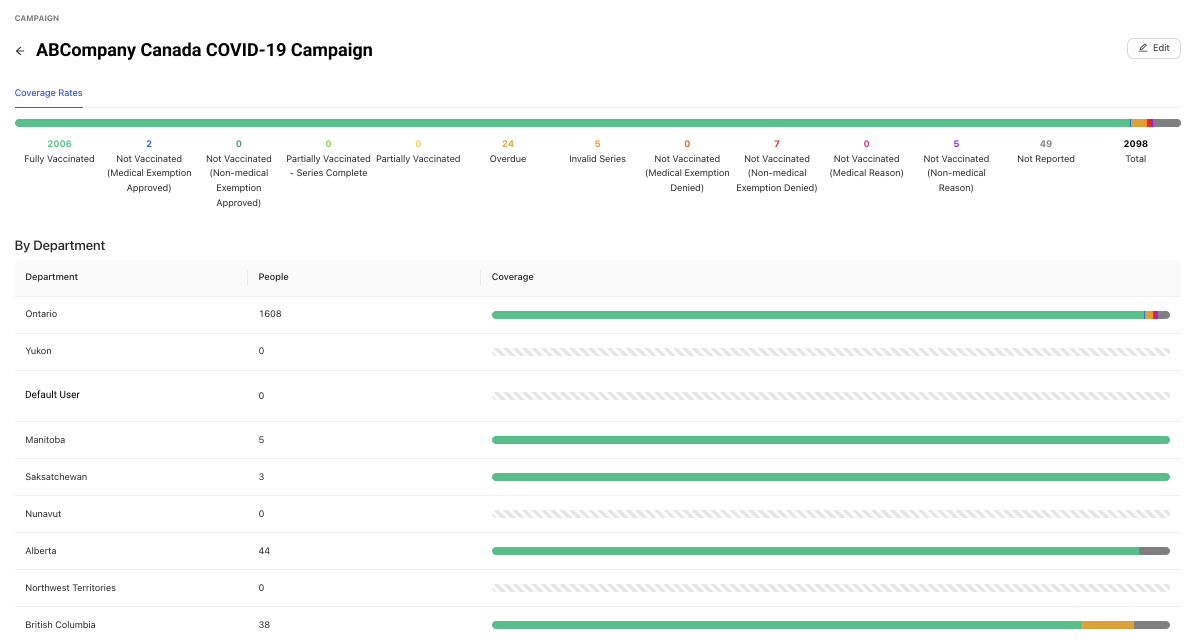This screenshot has width=1195, height=639.
Task: Sort the table by the Department column
Action: pos(51,277)
